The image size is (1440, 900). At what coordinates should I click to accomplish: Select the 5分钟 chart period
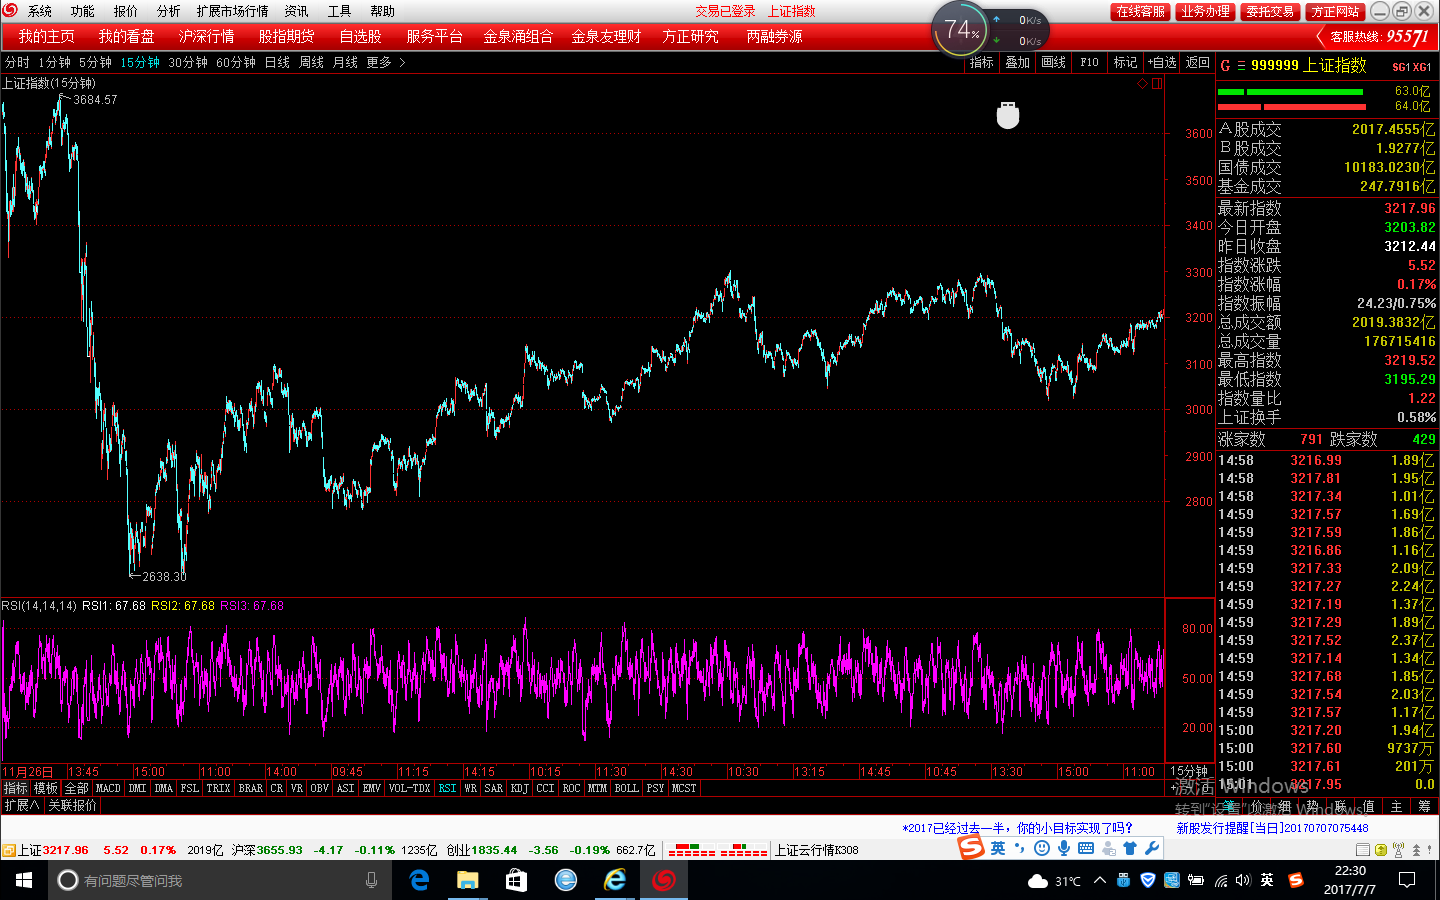coord(95,62)
